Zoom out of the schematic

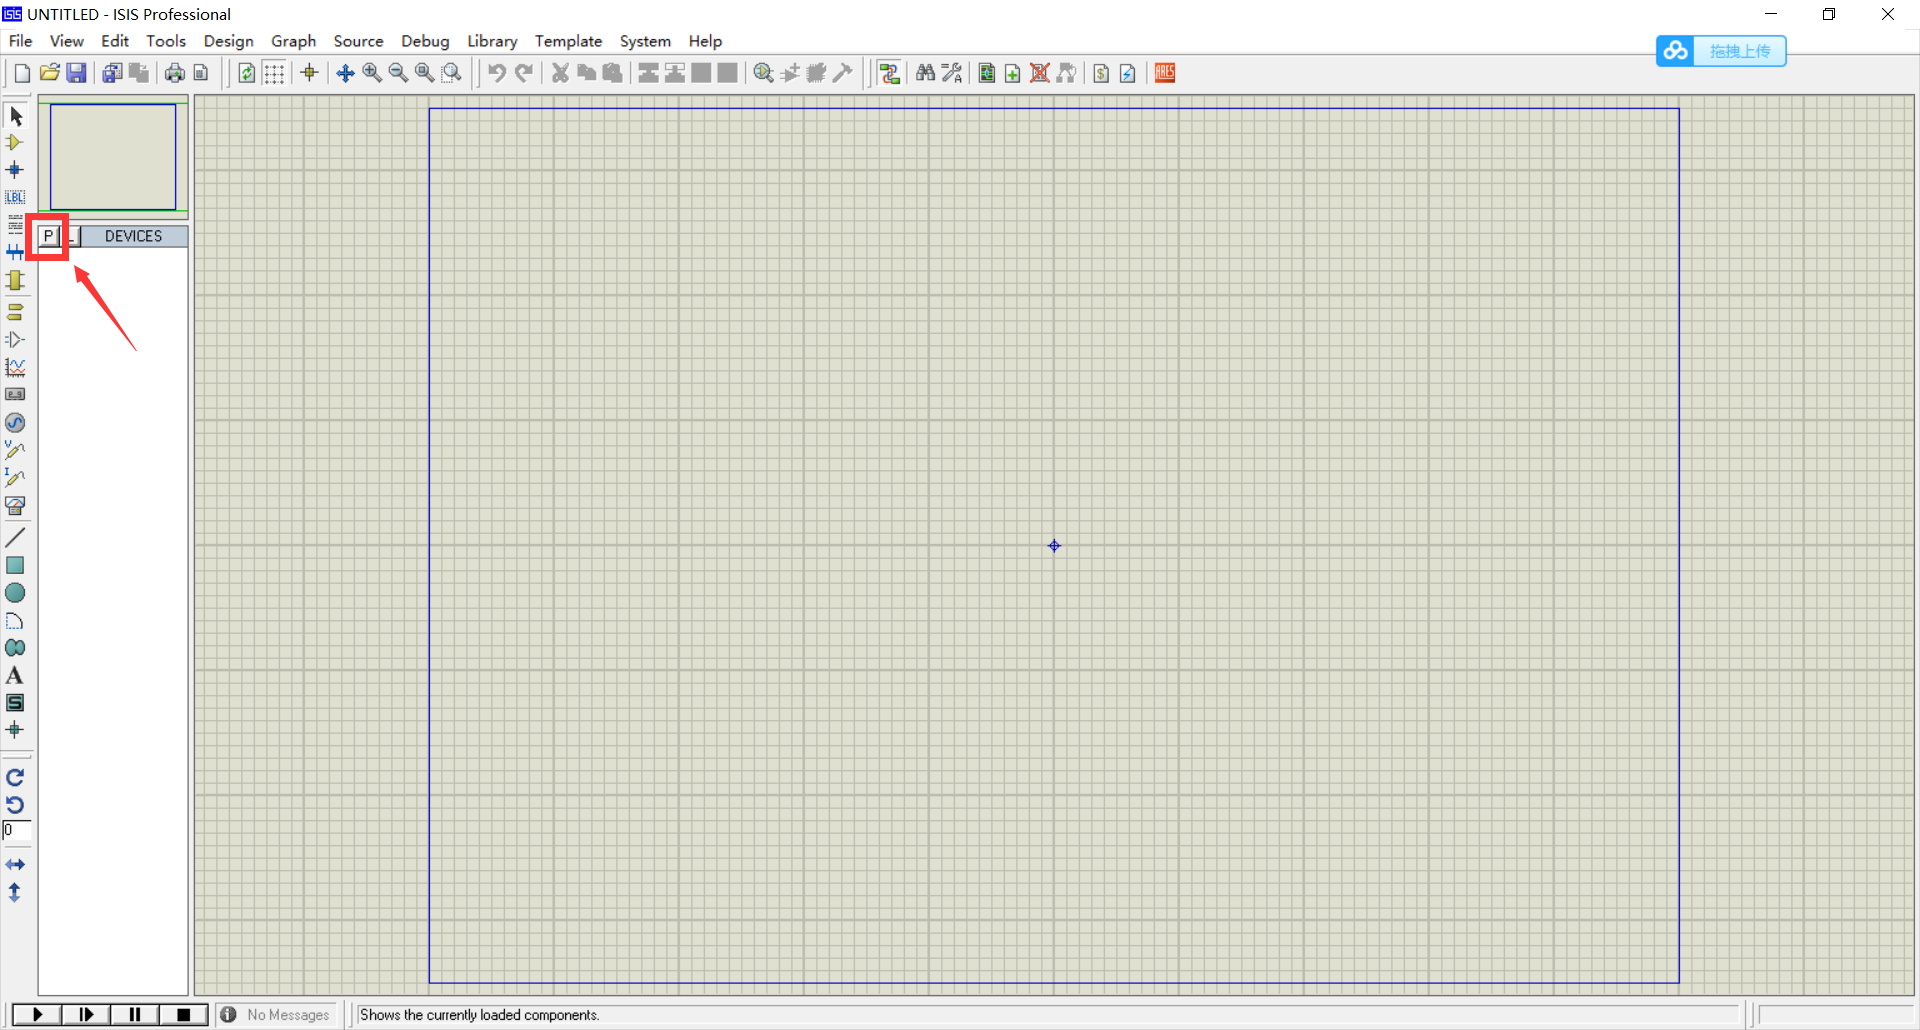tap(398, 73)
